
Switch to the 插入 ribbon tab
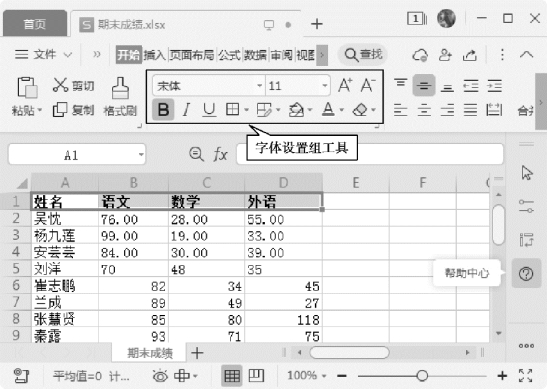point(154,55)
